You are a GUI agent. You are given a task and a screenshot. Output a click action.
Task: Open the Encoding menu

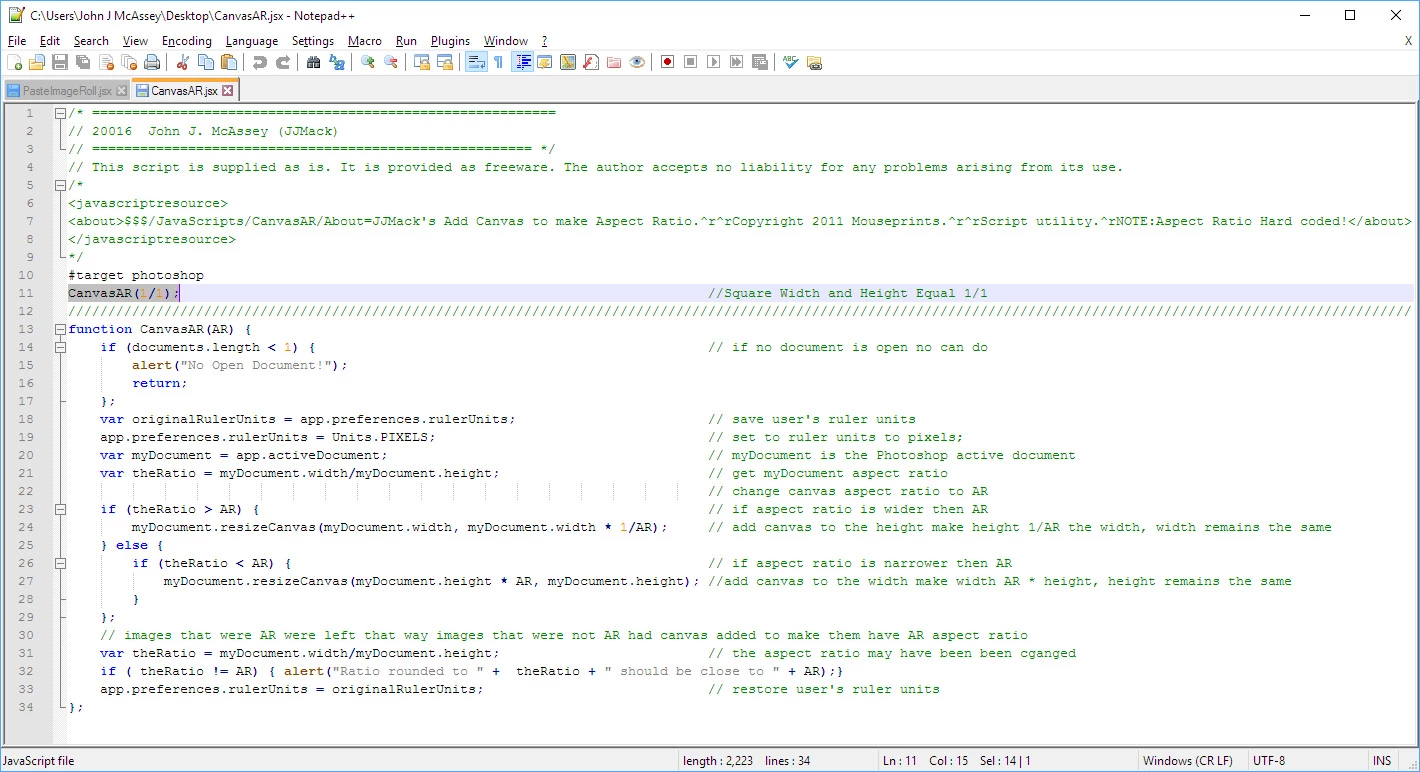pyautogui.click(x=187, y=41)
